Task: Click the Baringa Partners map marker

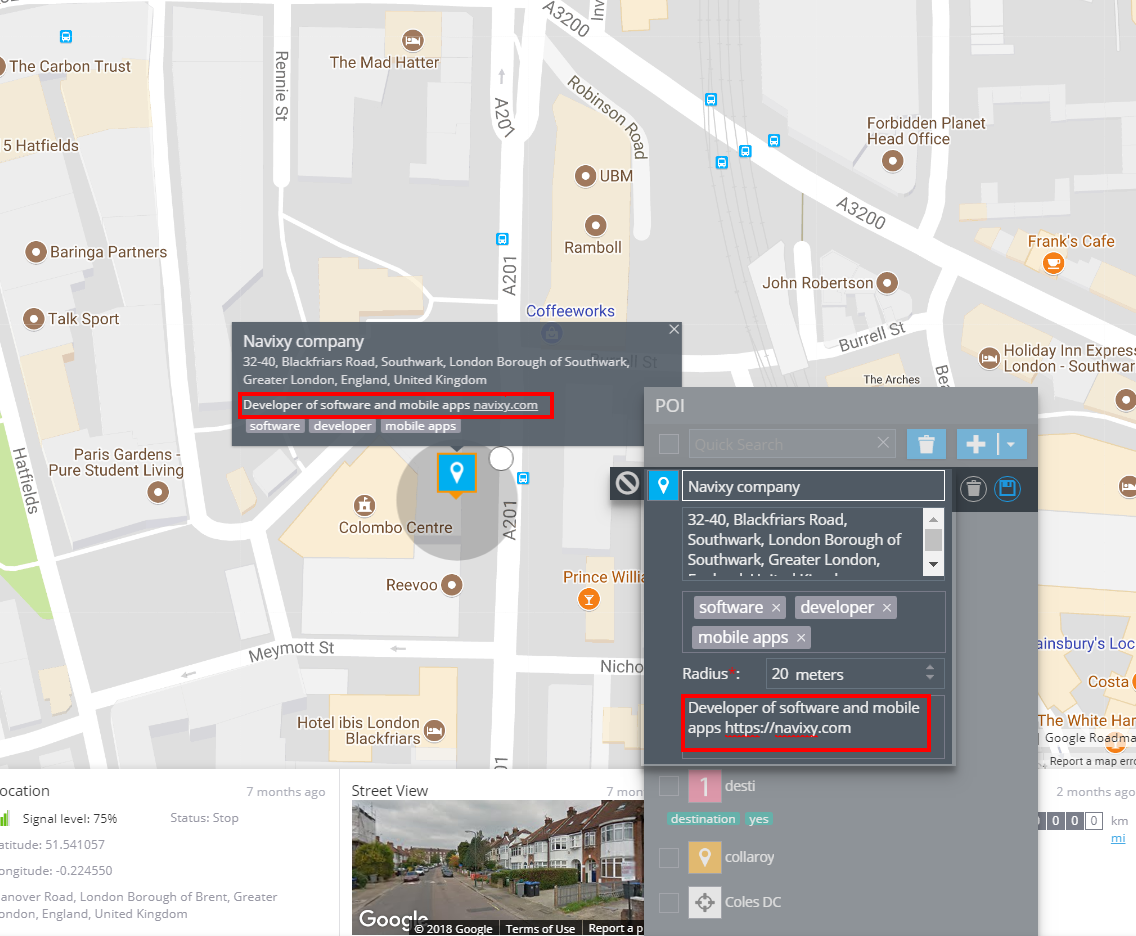Action: point(36,251)
